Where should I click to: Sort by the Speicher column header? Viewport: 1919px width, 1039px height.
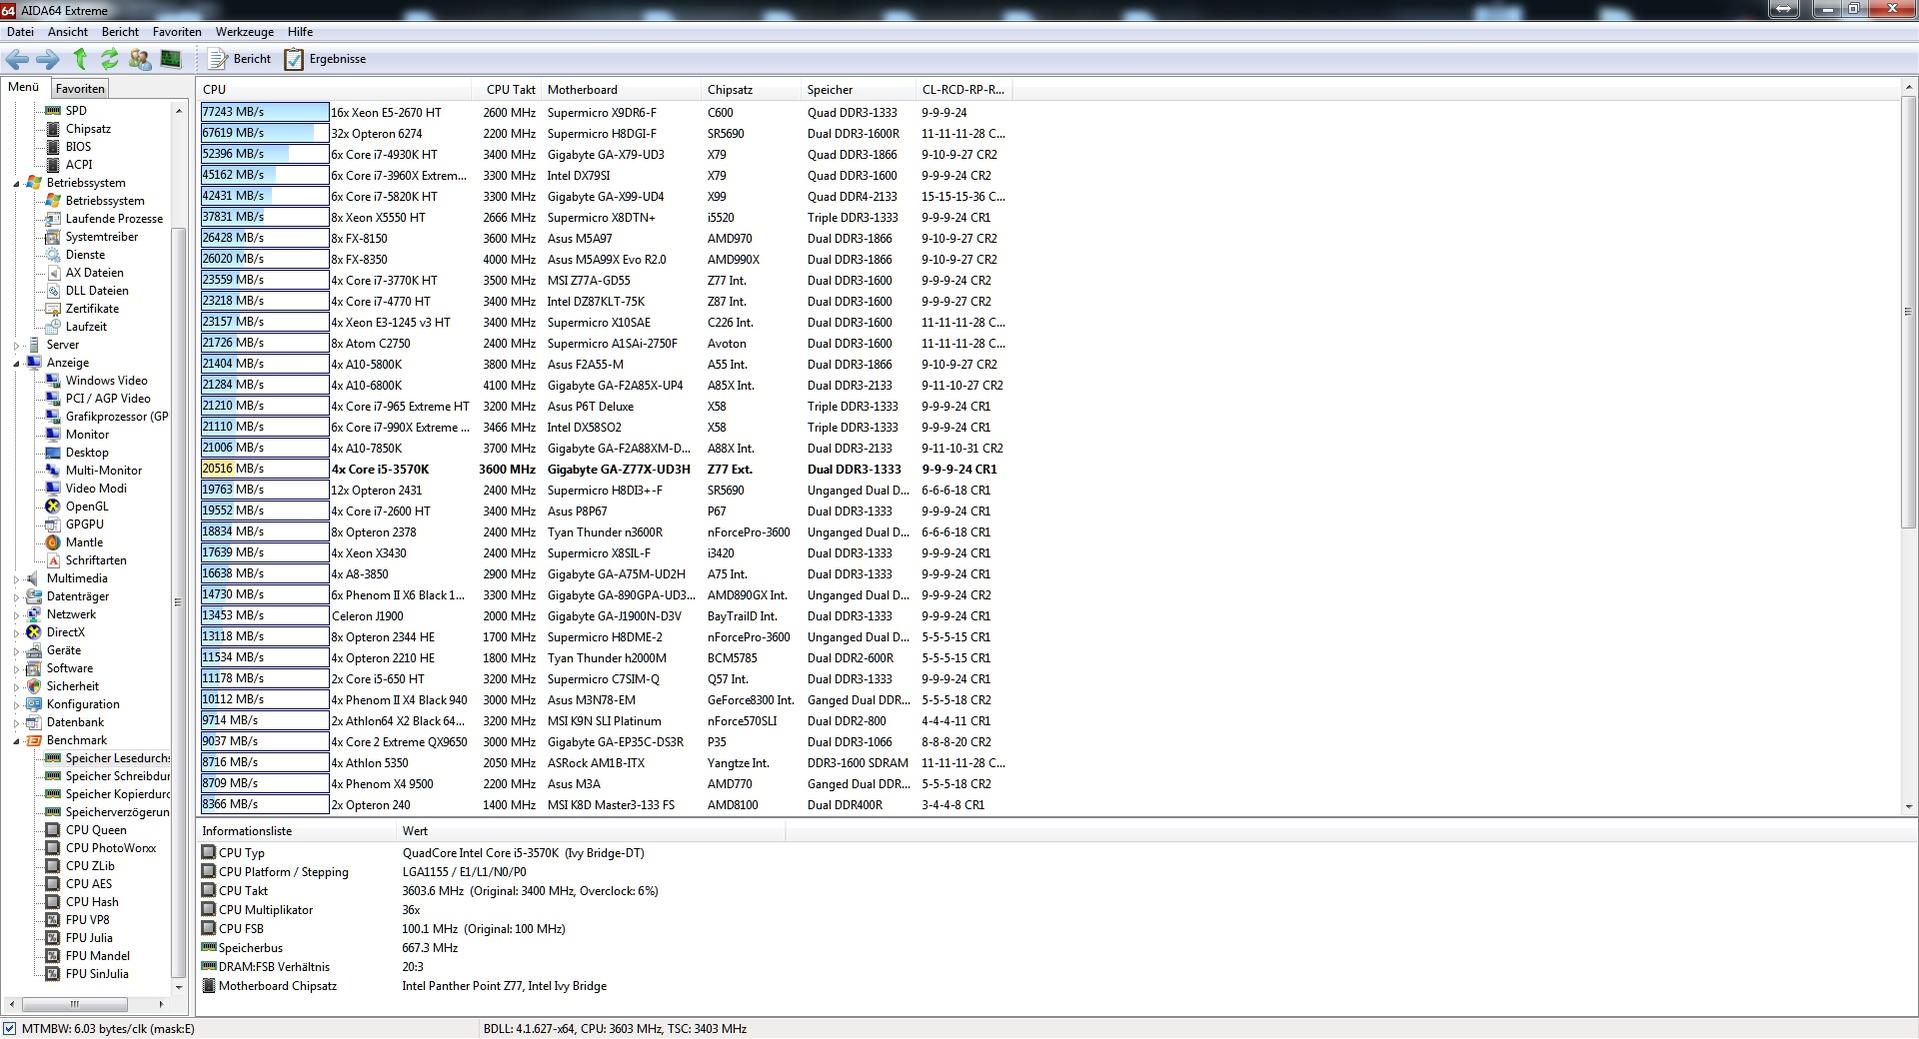tap(858, 90)
